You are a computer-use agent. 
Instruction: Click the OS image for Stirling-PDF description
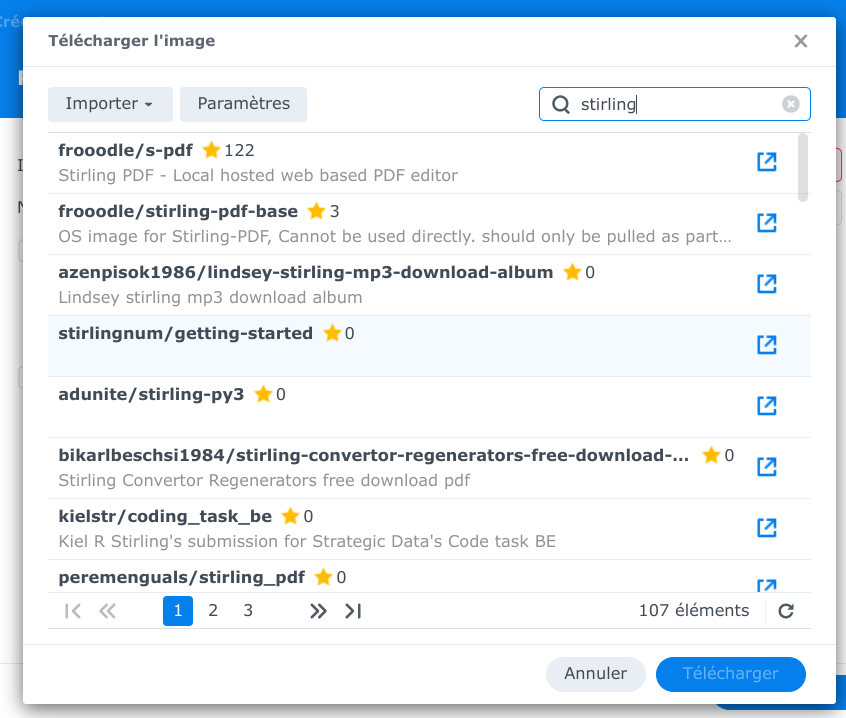395,236
